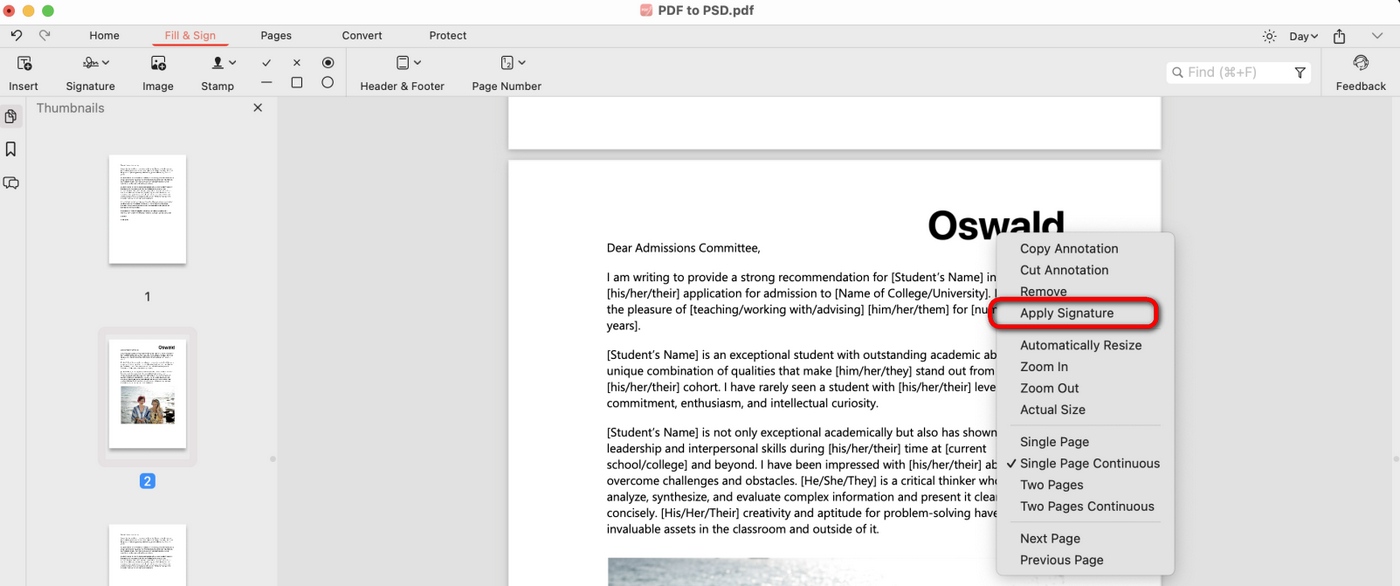Image resolution: width=1400 pixels, height=586 pixels.
Task: Choose Apply Signature from context menu
Action: coord(1066,313)
